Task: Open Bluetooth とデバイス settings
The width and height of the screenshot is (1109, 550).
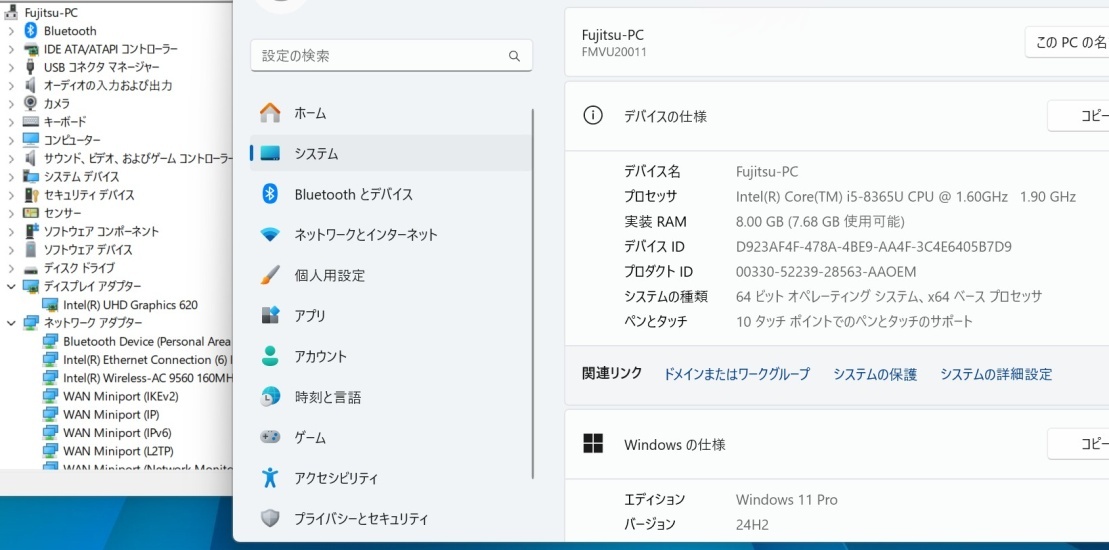Action: point(391,194)
